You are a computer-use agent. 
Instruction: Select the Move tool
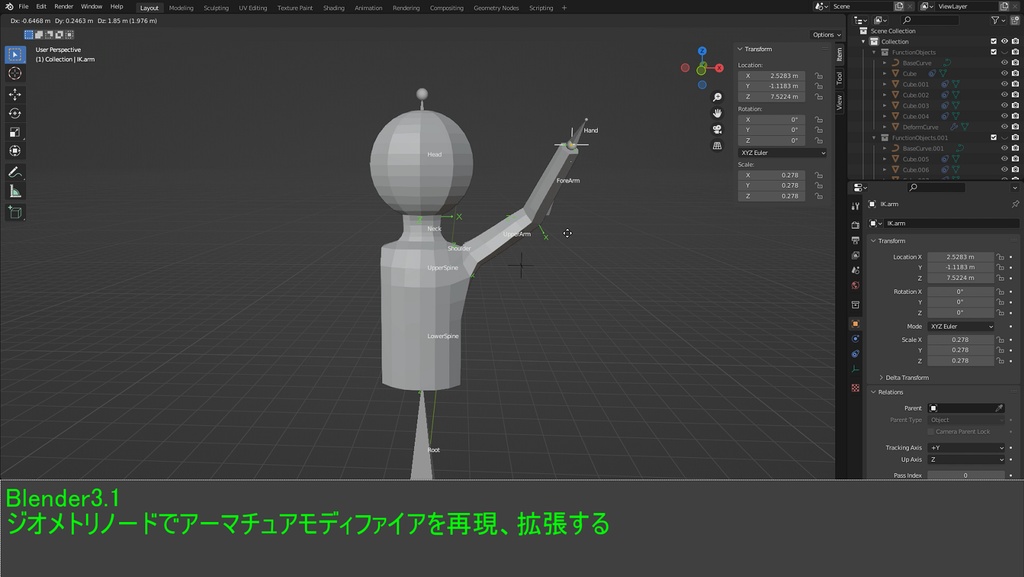tap(15, 95)
